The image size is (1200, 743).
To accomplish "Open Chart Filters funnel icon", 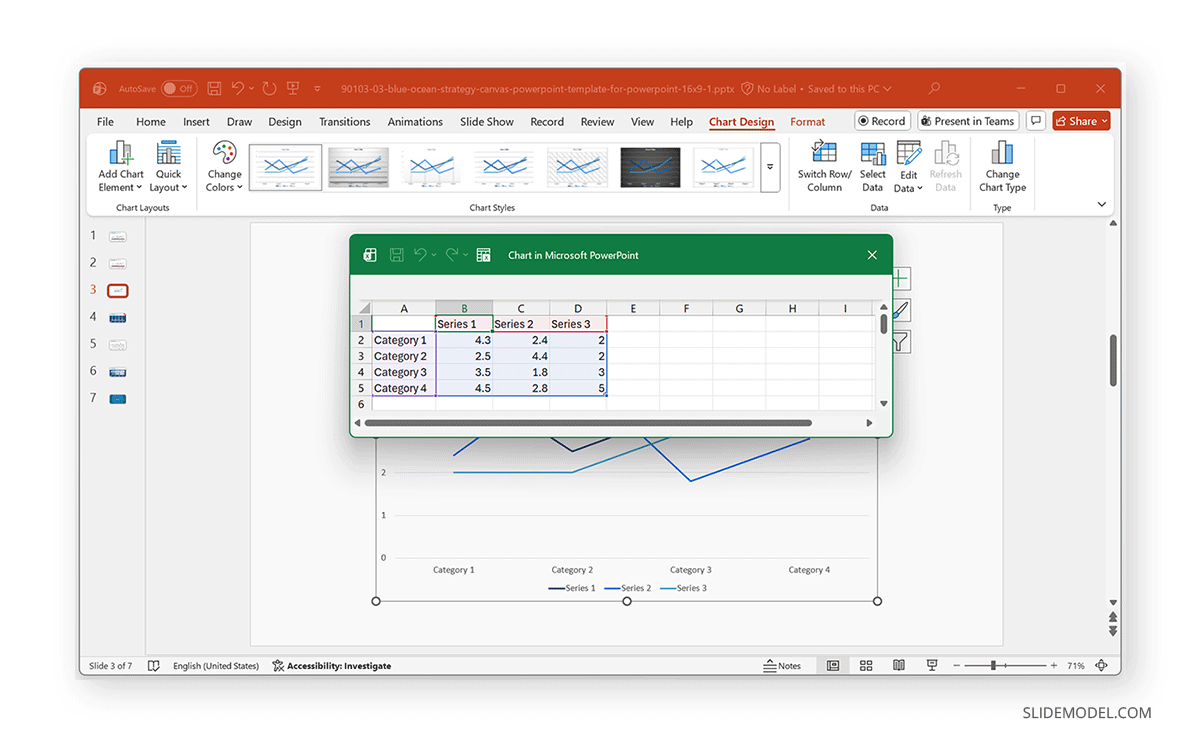I will tap(897, 341).
